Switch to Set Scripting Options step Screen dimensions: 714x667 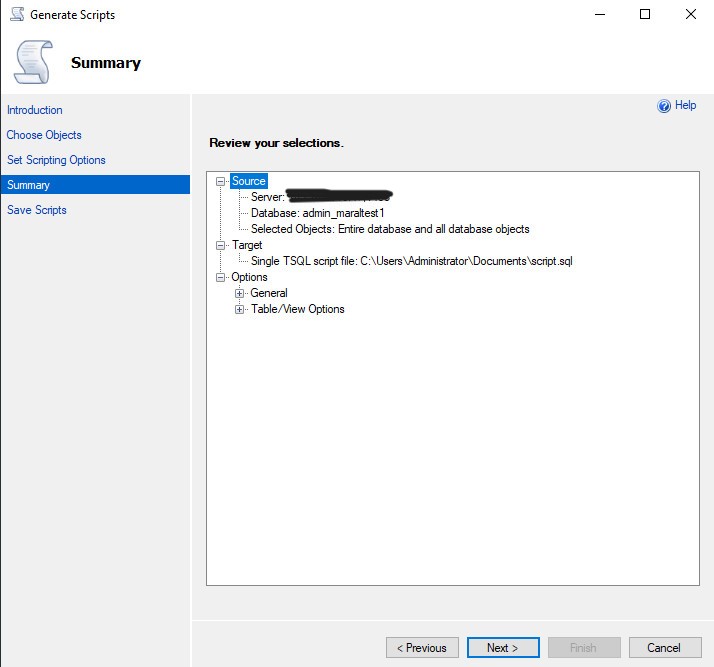(56, 160)
